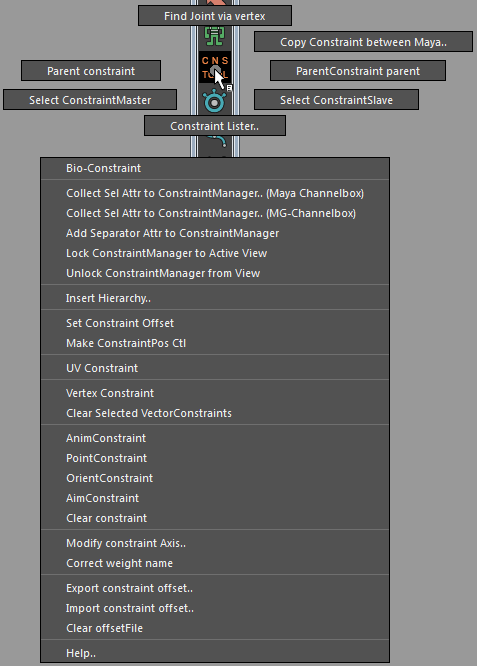Screen dimensions: 477x666
Task: Select Correct weight name
Action: 215,563
